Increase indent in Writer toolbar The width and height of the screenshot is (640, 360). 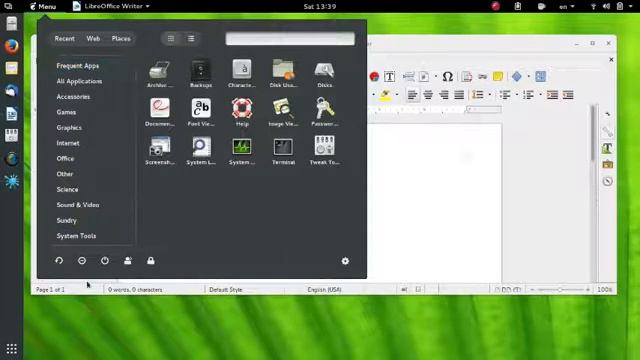pyautogui.click(x=552, y=95)
